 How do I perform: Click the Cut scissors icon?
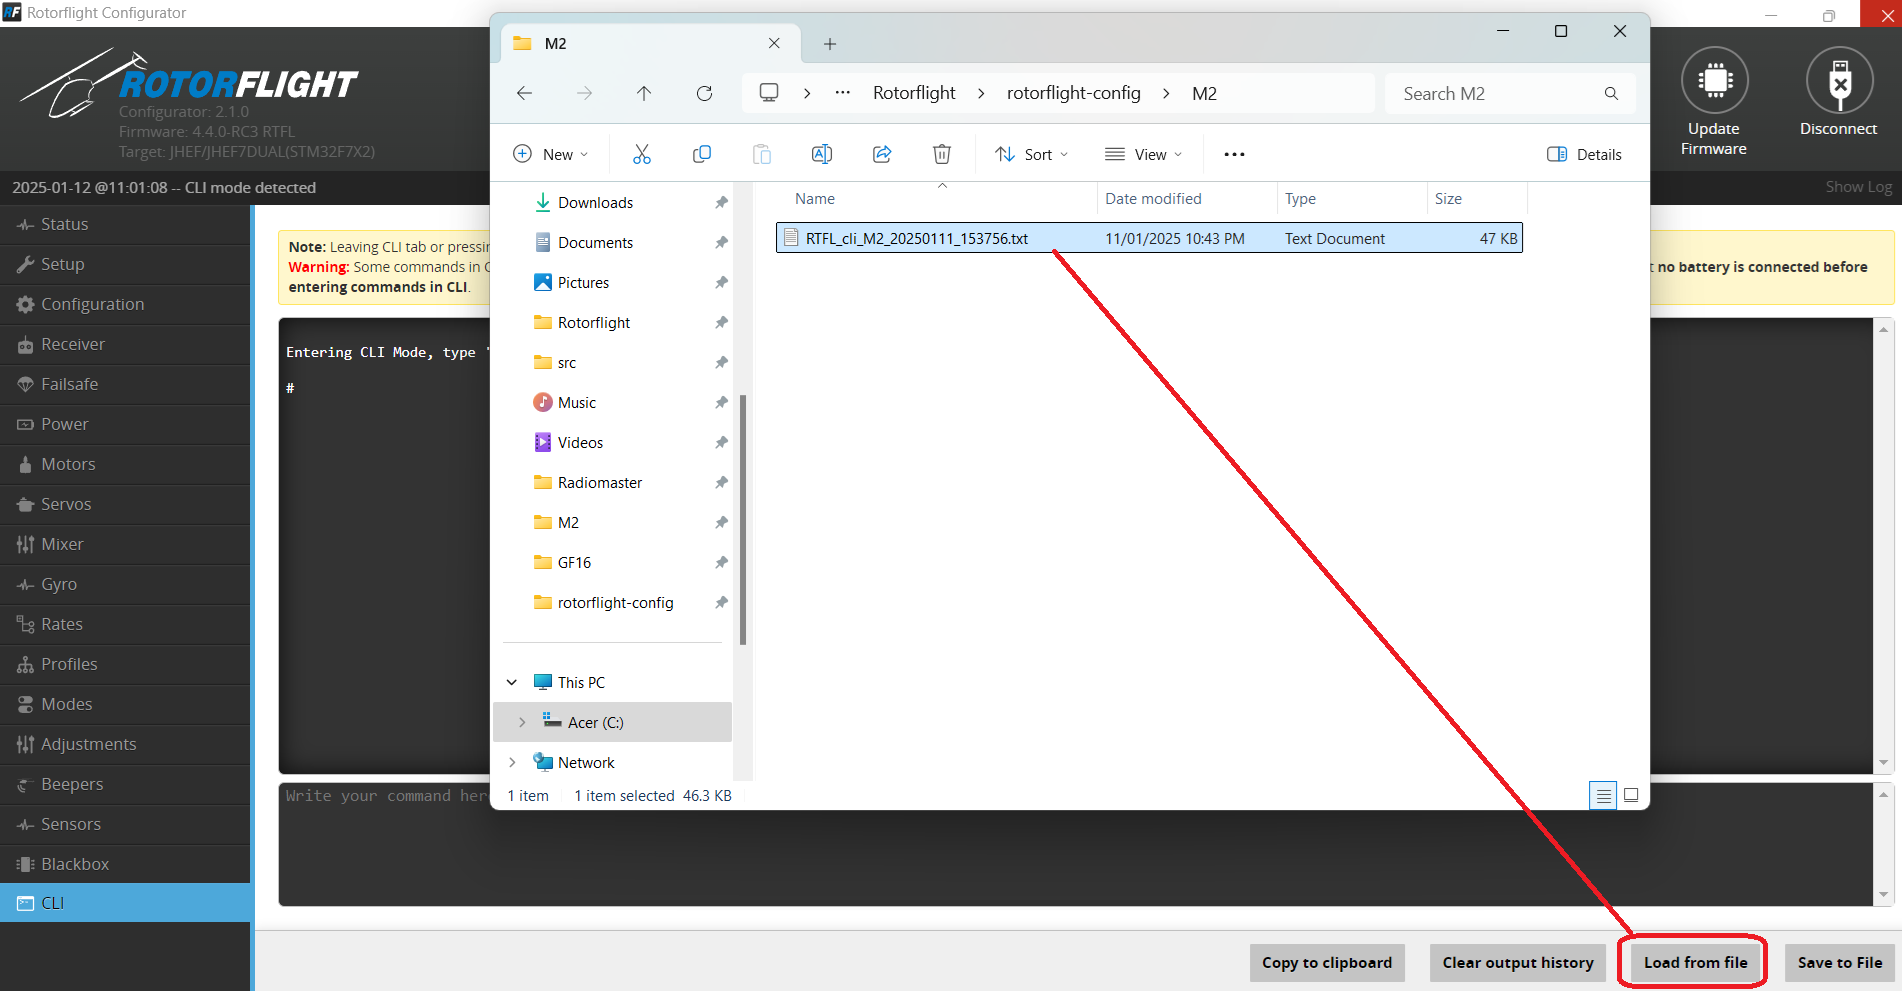tap(642, 154)
